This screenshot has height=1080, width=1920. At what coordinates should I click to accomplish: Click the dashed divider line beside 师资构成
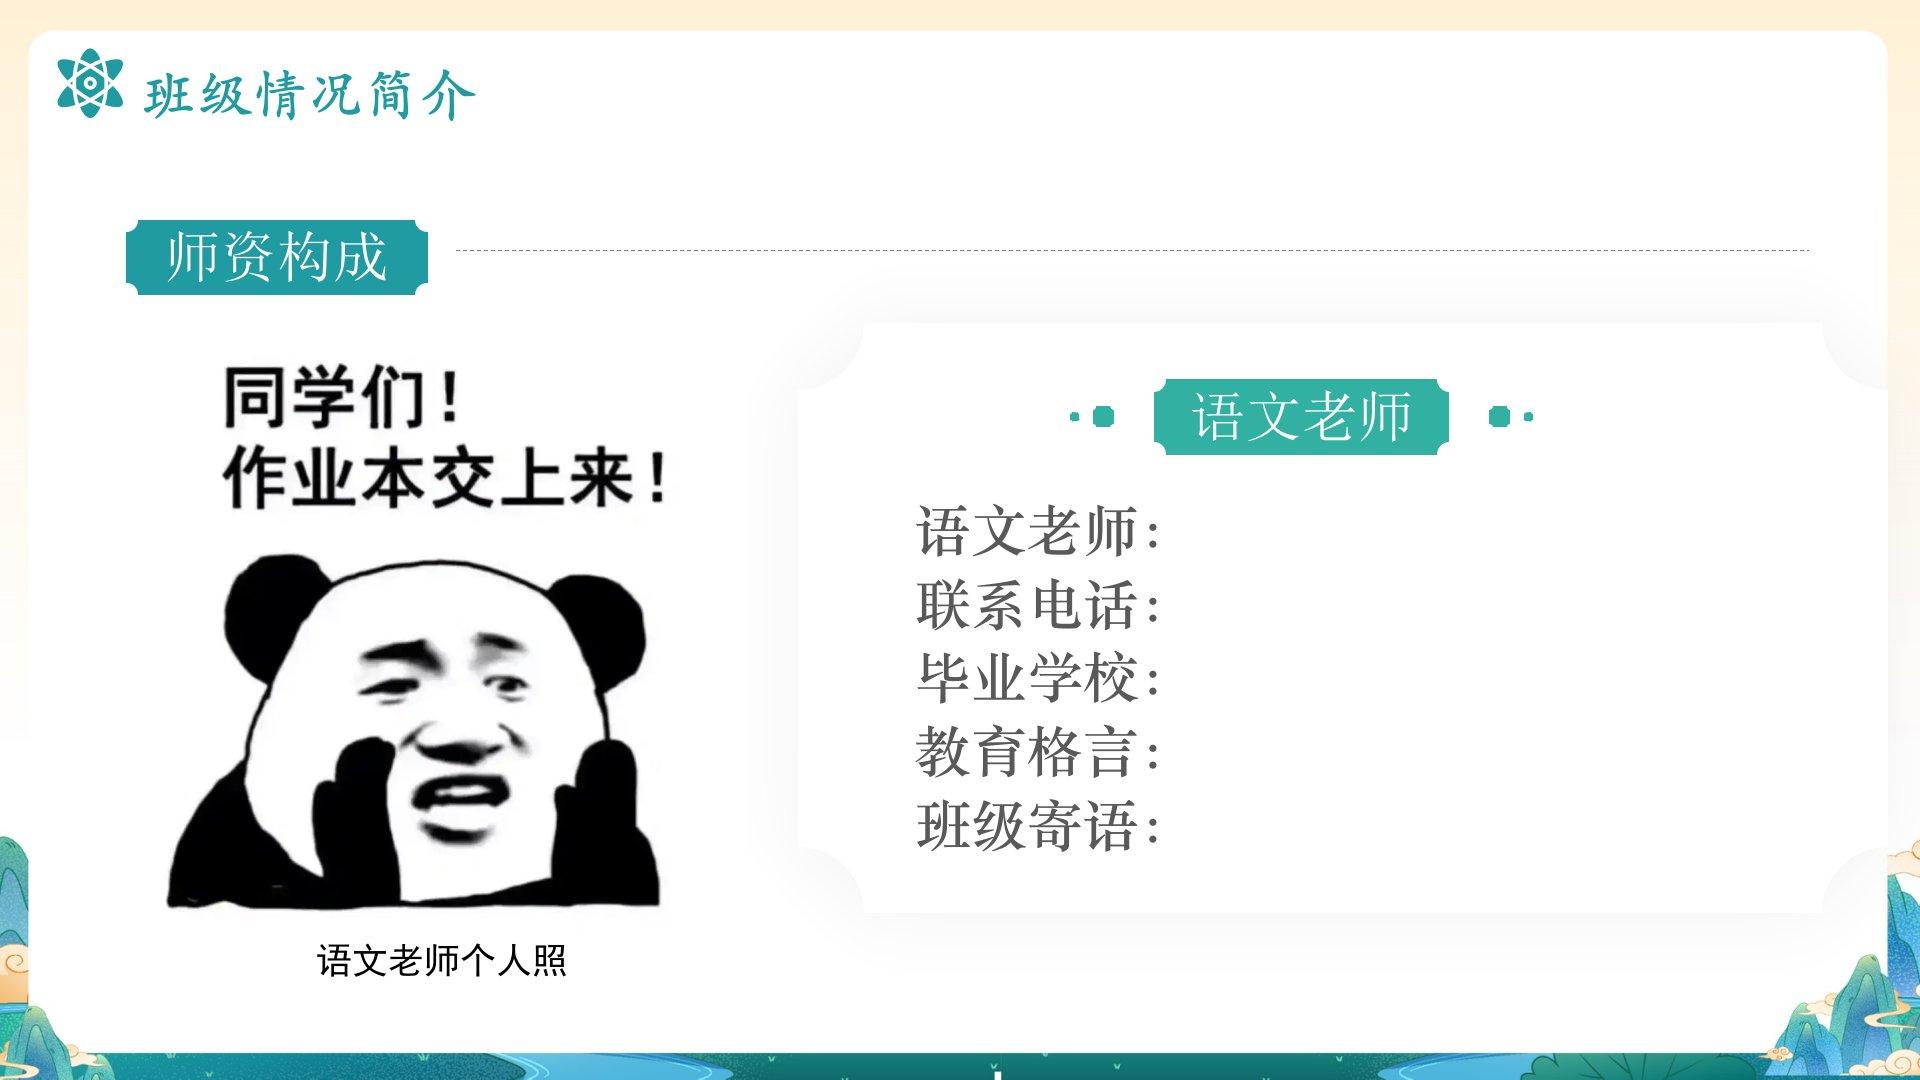click(x=1132, y=250)
